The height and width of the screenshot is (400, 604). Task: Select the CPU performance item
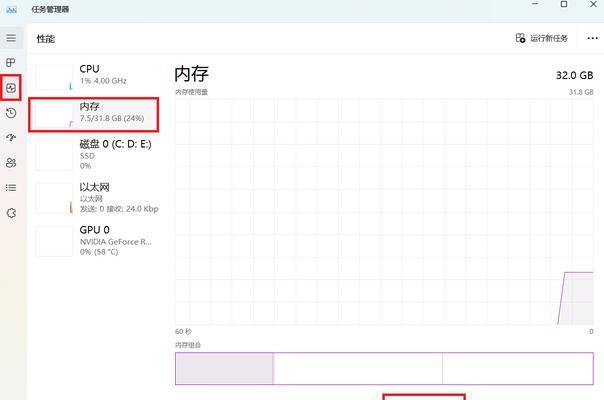(x=94, y=76)
